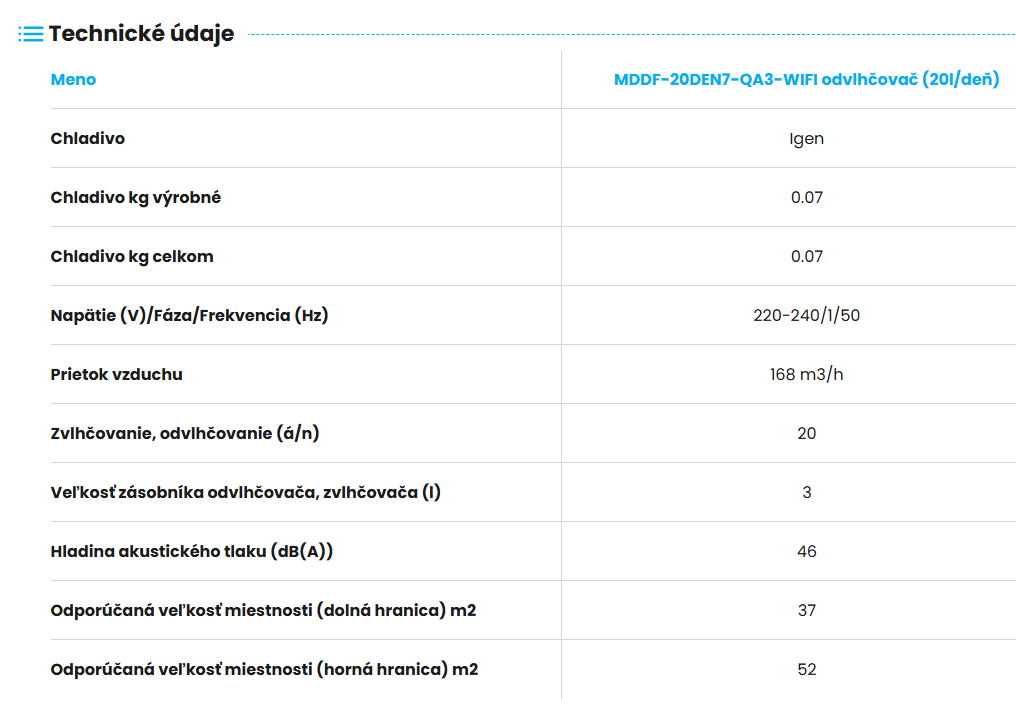The width and height of the screenshot is (1016, 709).
Task: Click the 168 m3/h airflow value
Action: click(x=806, y=375)
